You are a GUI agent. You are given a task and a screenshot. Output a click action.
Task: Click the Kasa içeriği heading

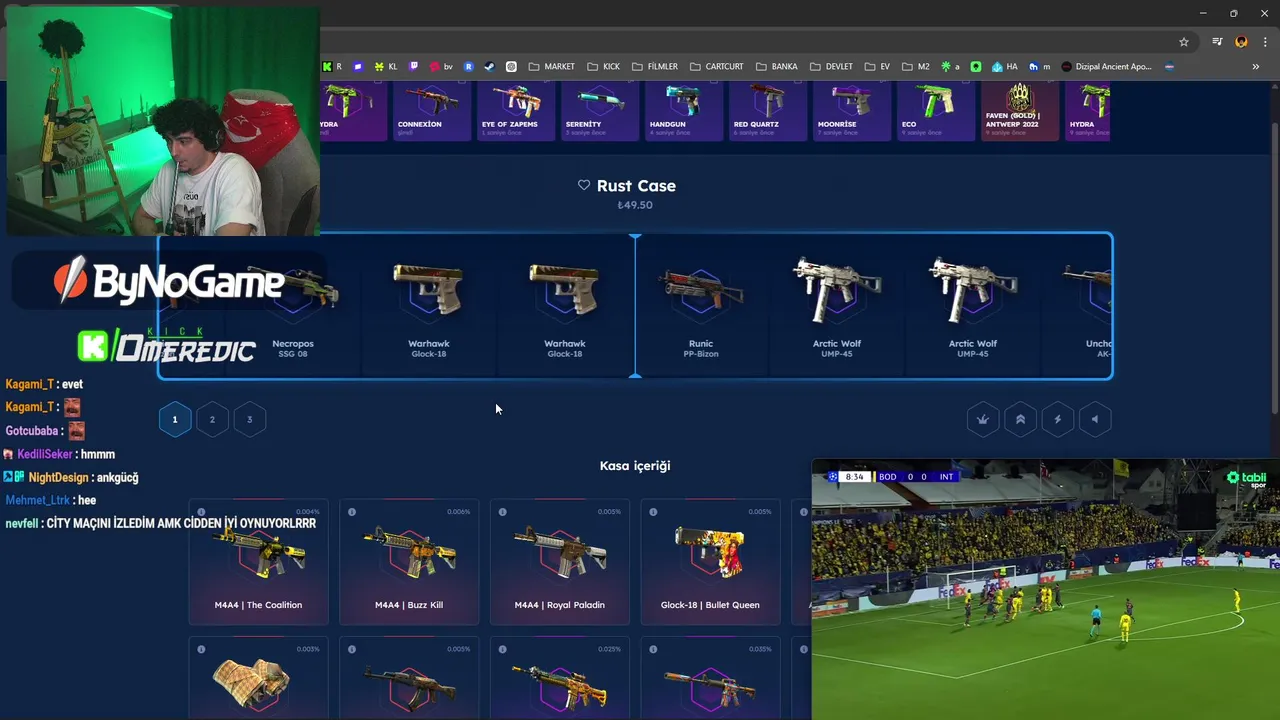point(635,466)
